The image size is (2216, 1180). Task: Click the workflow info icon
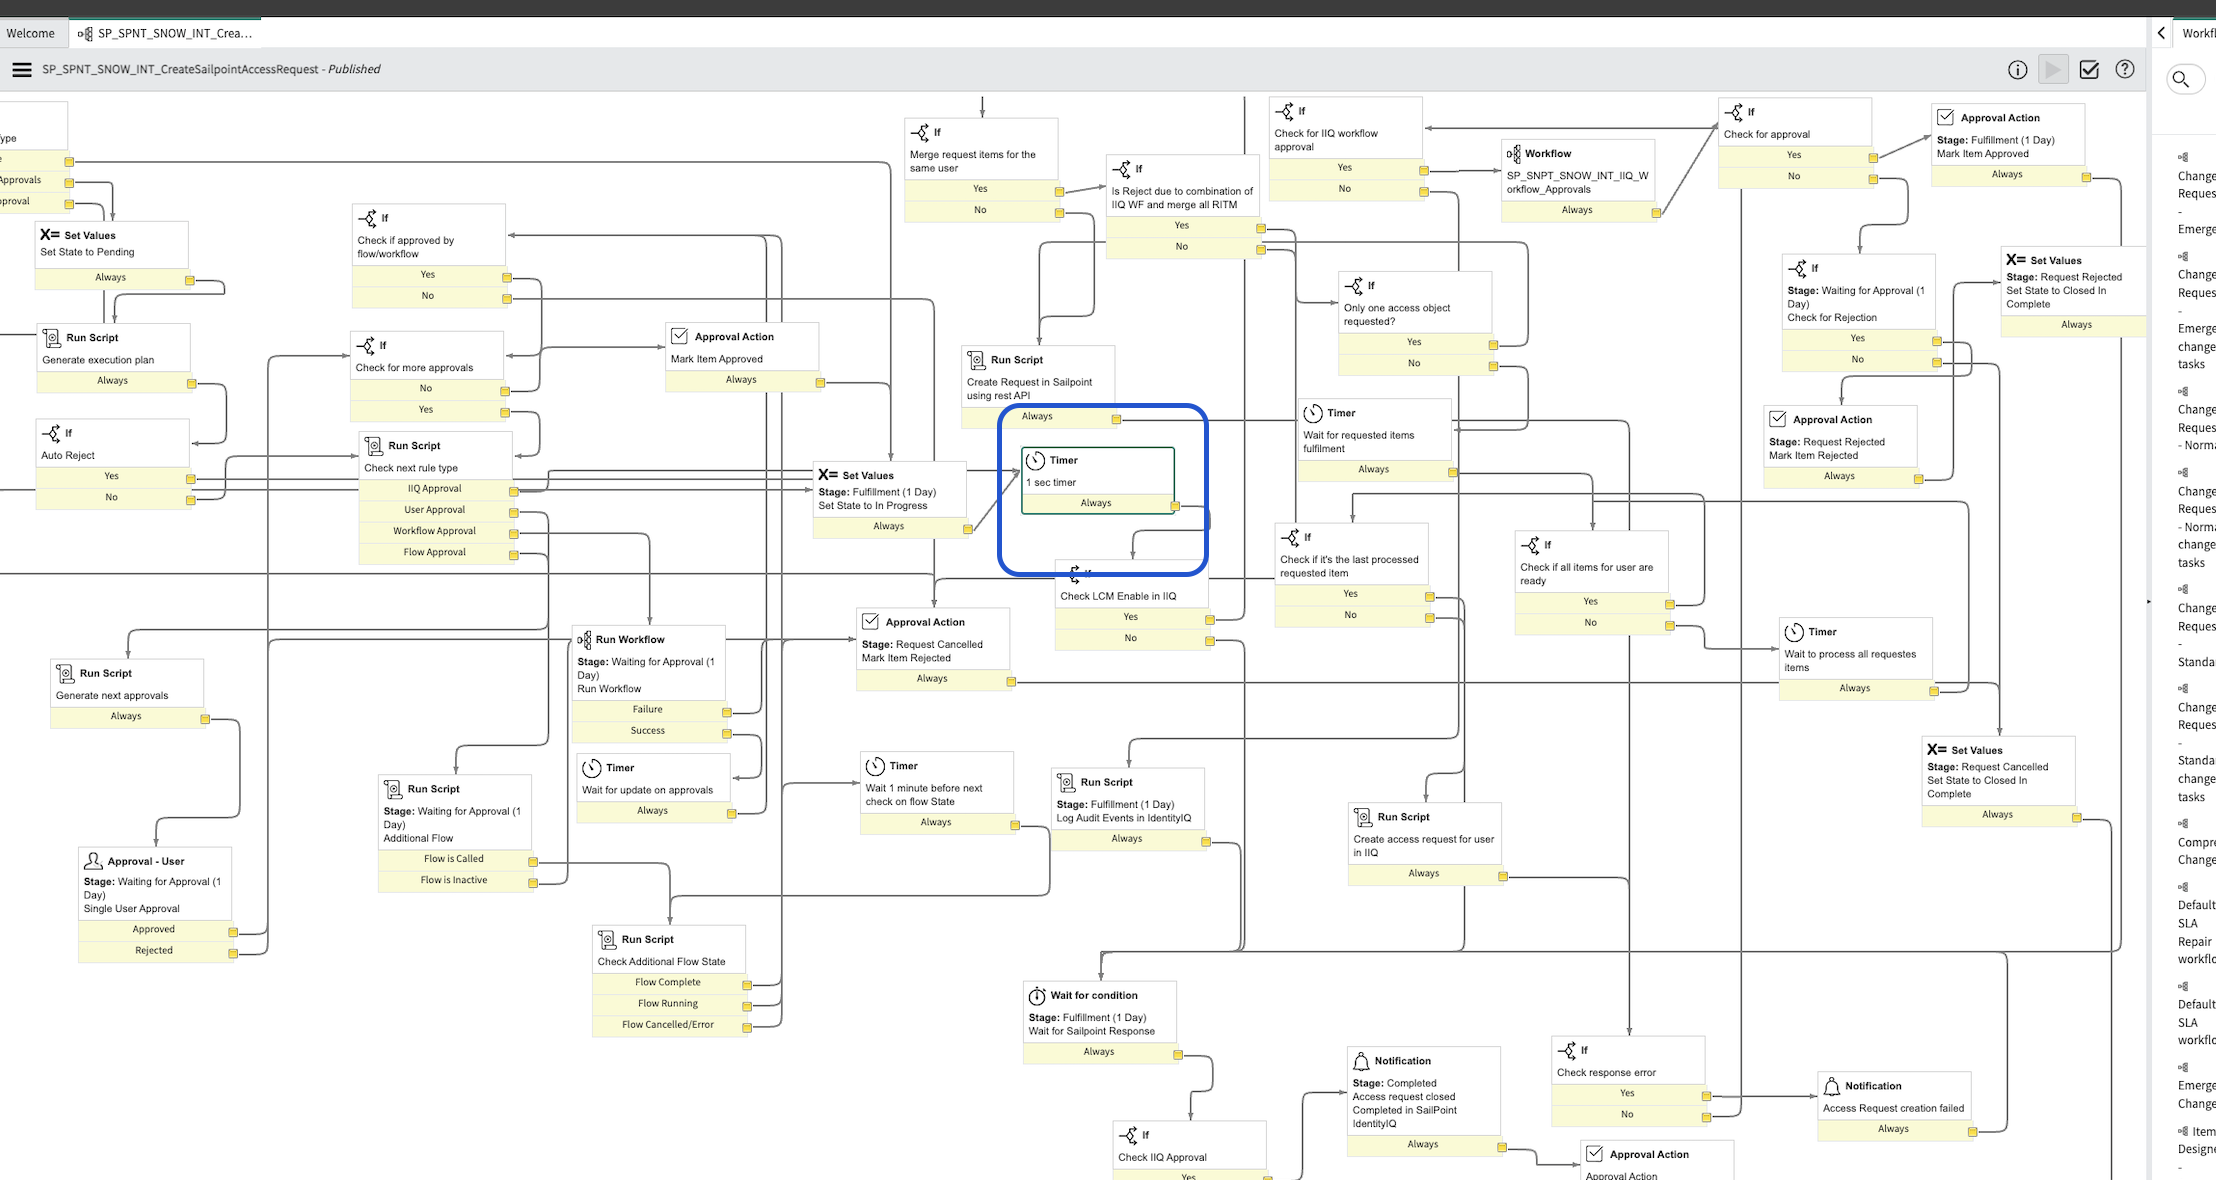click(x=2017, y=70)
